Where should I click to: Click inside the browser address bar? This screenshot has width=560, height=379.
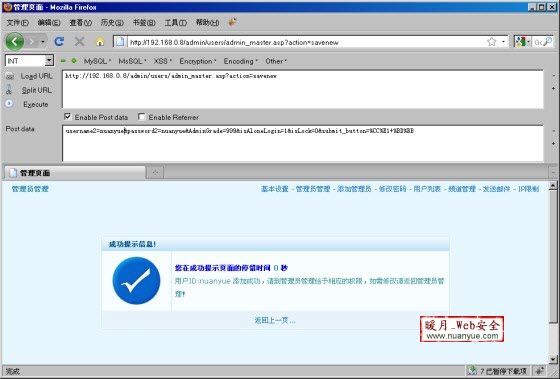306,42
